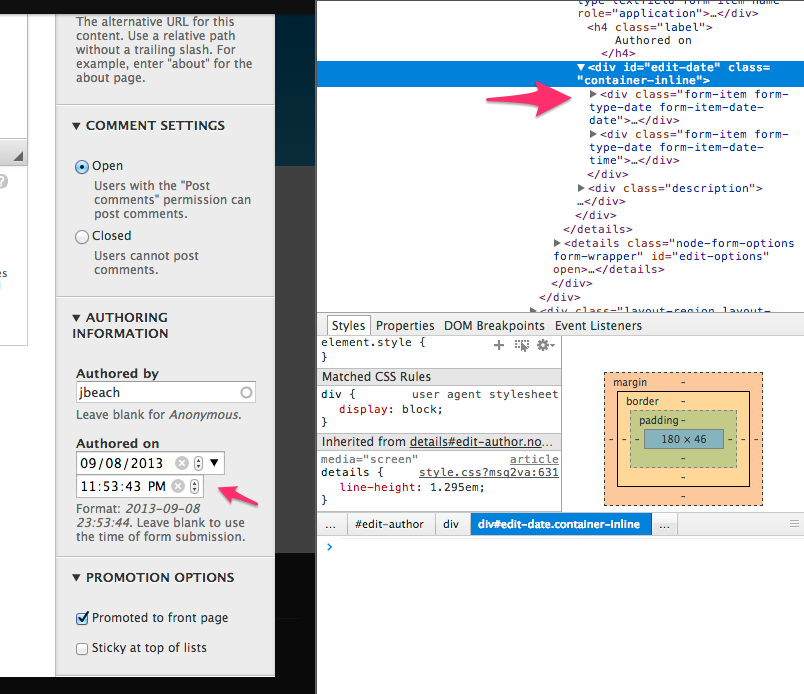Select the Closed comments radio button

coord(82,236)
